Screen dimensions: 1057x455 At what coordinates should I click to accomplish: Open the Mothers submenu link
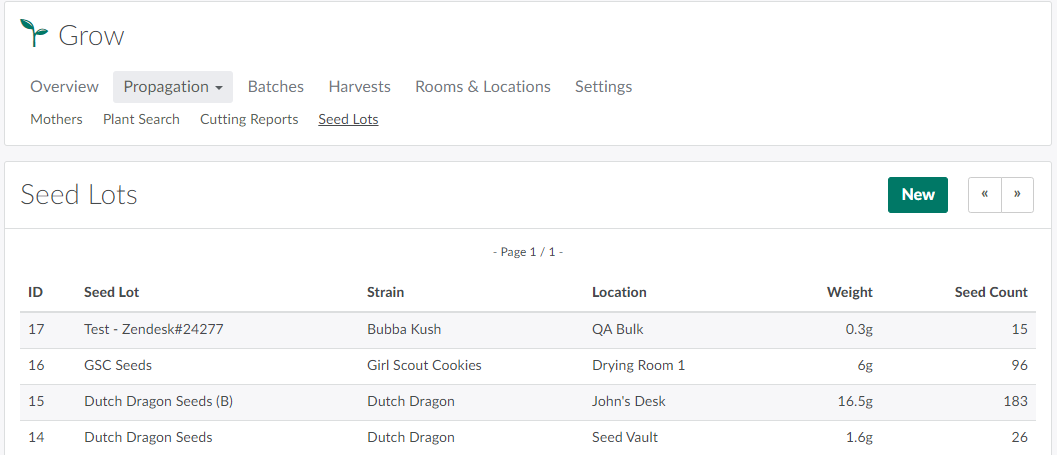56,119
